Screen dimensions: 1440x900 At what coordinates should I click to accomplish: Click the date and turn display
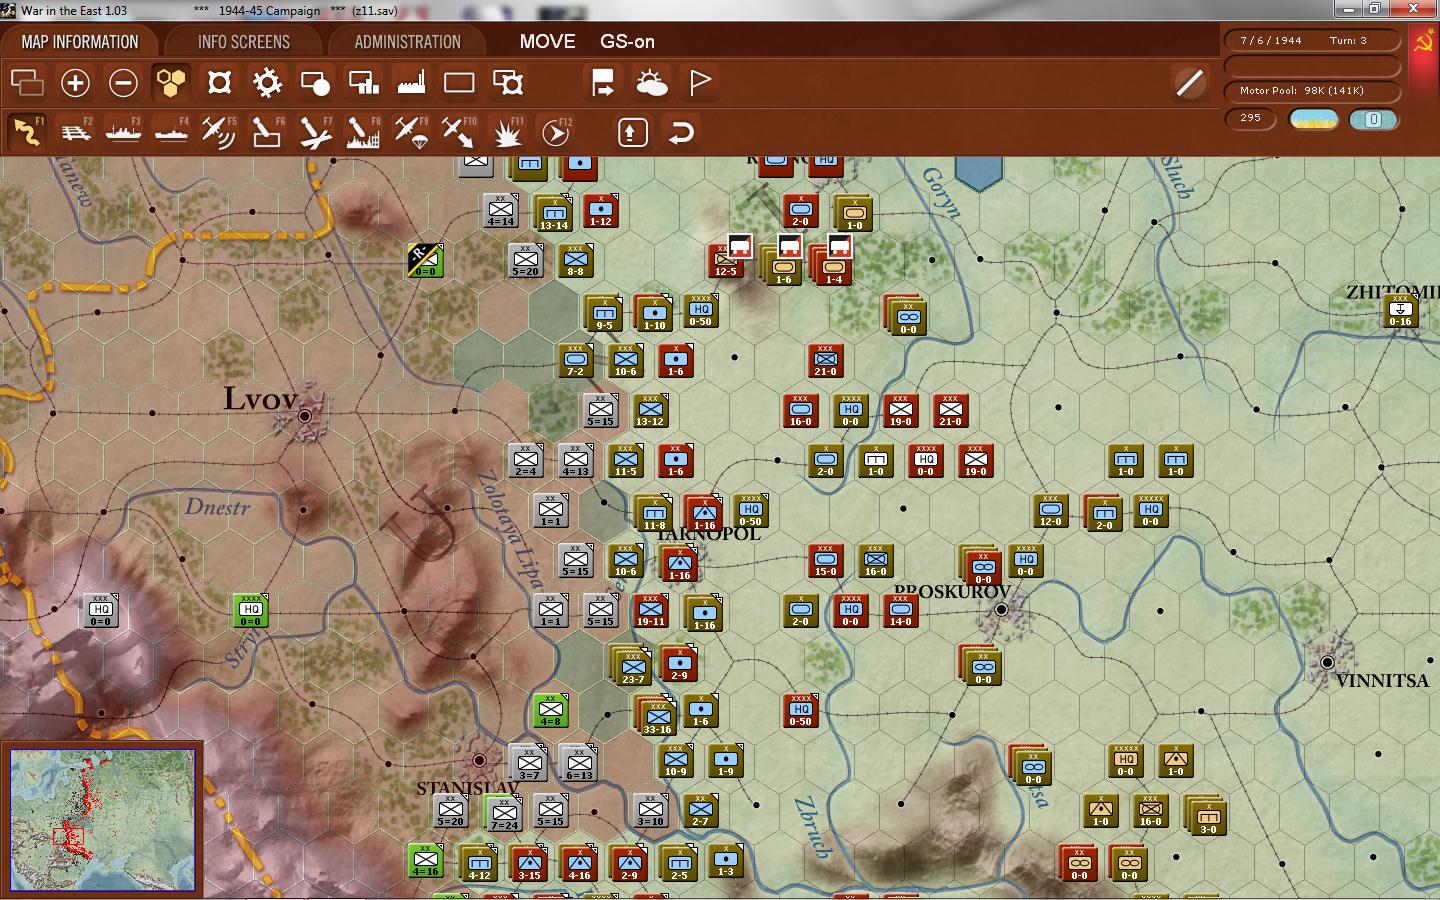[1312, 41]
